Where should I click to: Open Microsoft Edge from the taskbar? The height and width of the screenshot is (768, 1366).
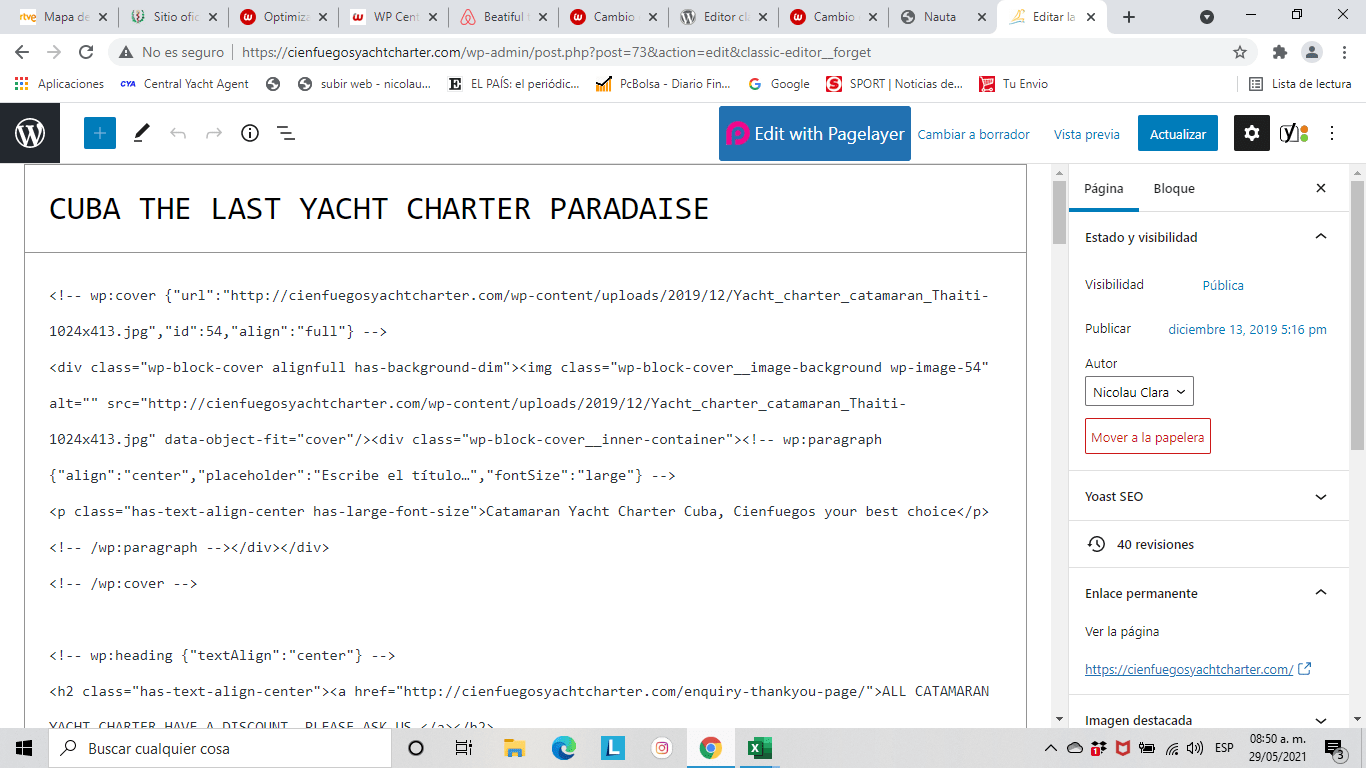point(564,748)
